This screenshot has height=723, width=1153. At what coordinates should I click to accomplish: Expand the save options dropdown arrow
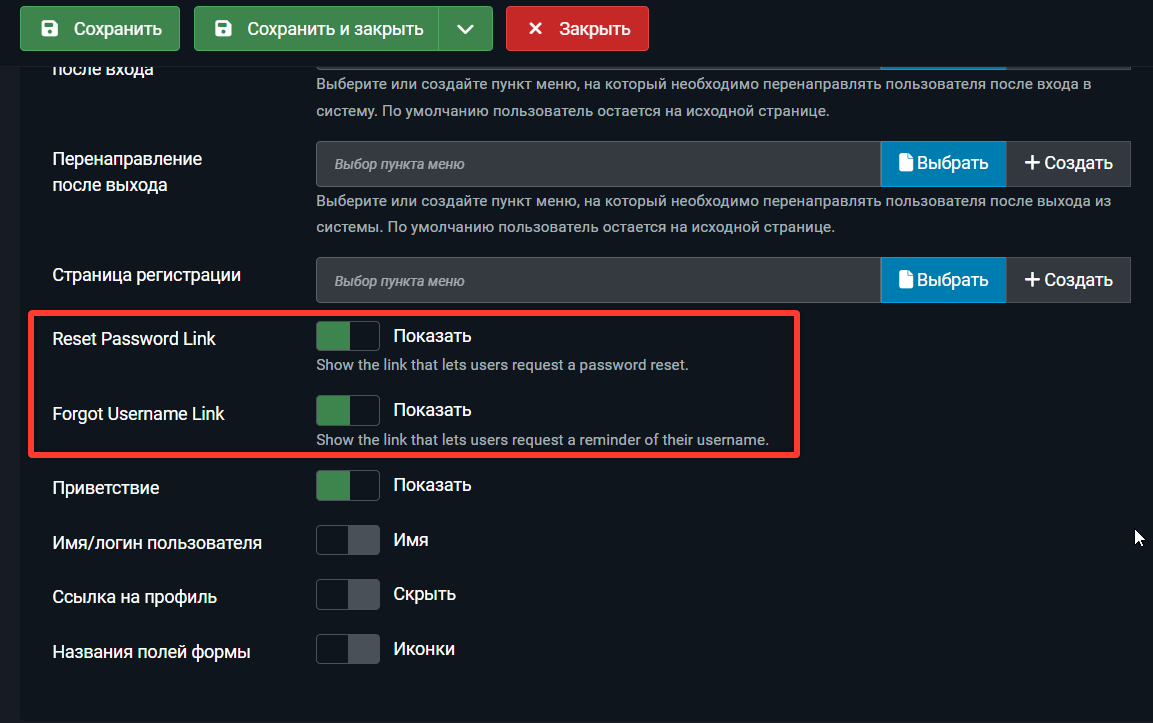click(x=465, y=29)
